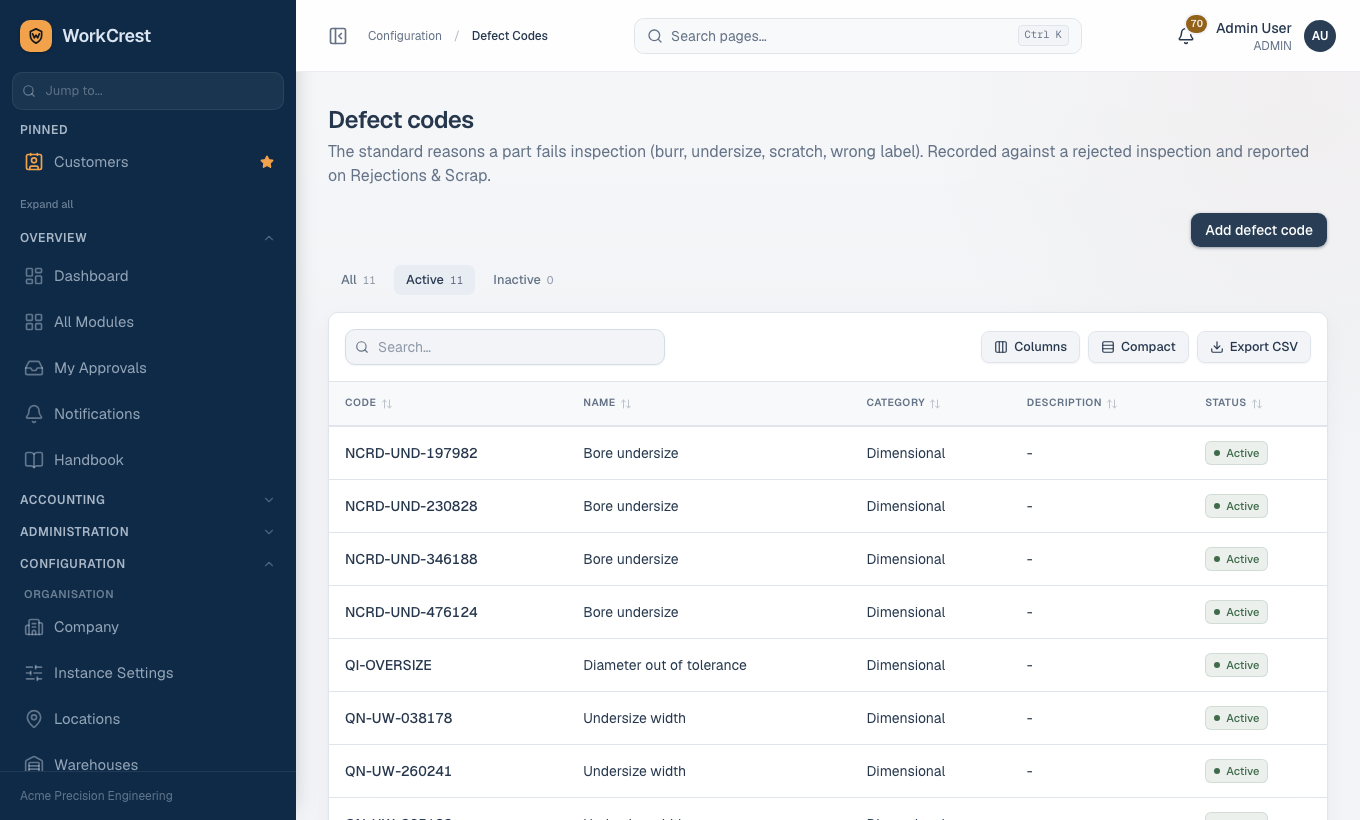The width and height of the screenshot is (1360, 820).
Task: Sort by Description column arrows
Action: point(1112,403)
